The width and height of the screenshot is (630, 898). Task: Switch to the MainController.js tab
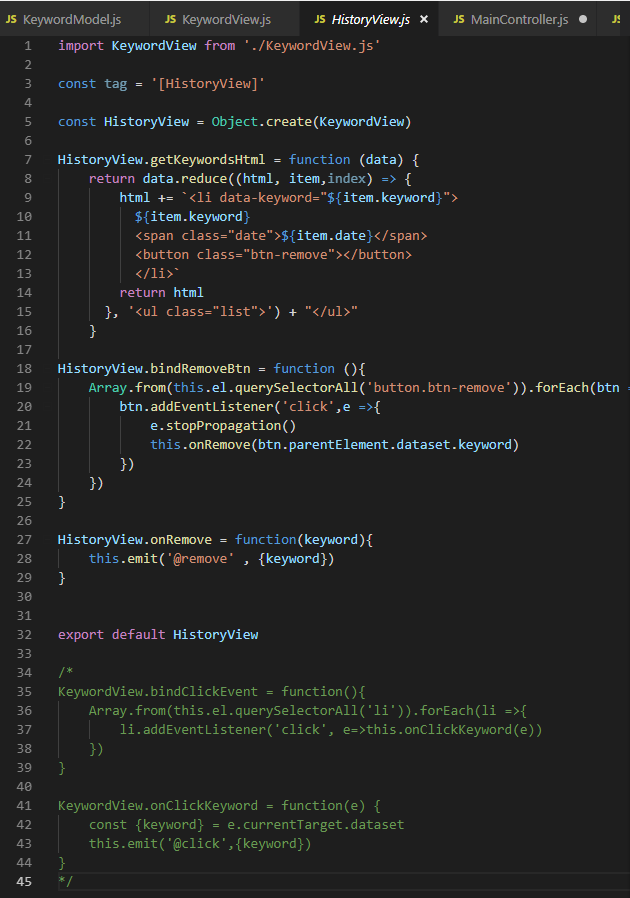click(x=518, y=19)
